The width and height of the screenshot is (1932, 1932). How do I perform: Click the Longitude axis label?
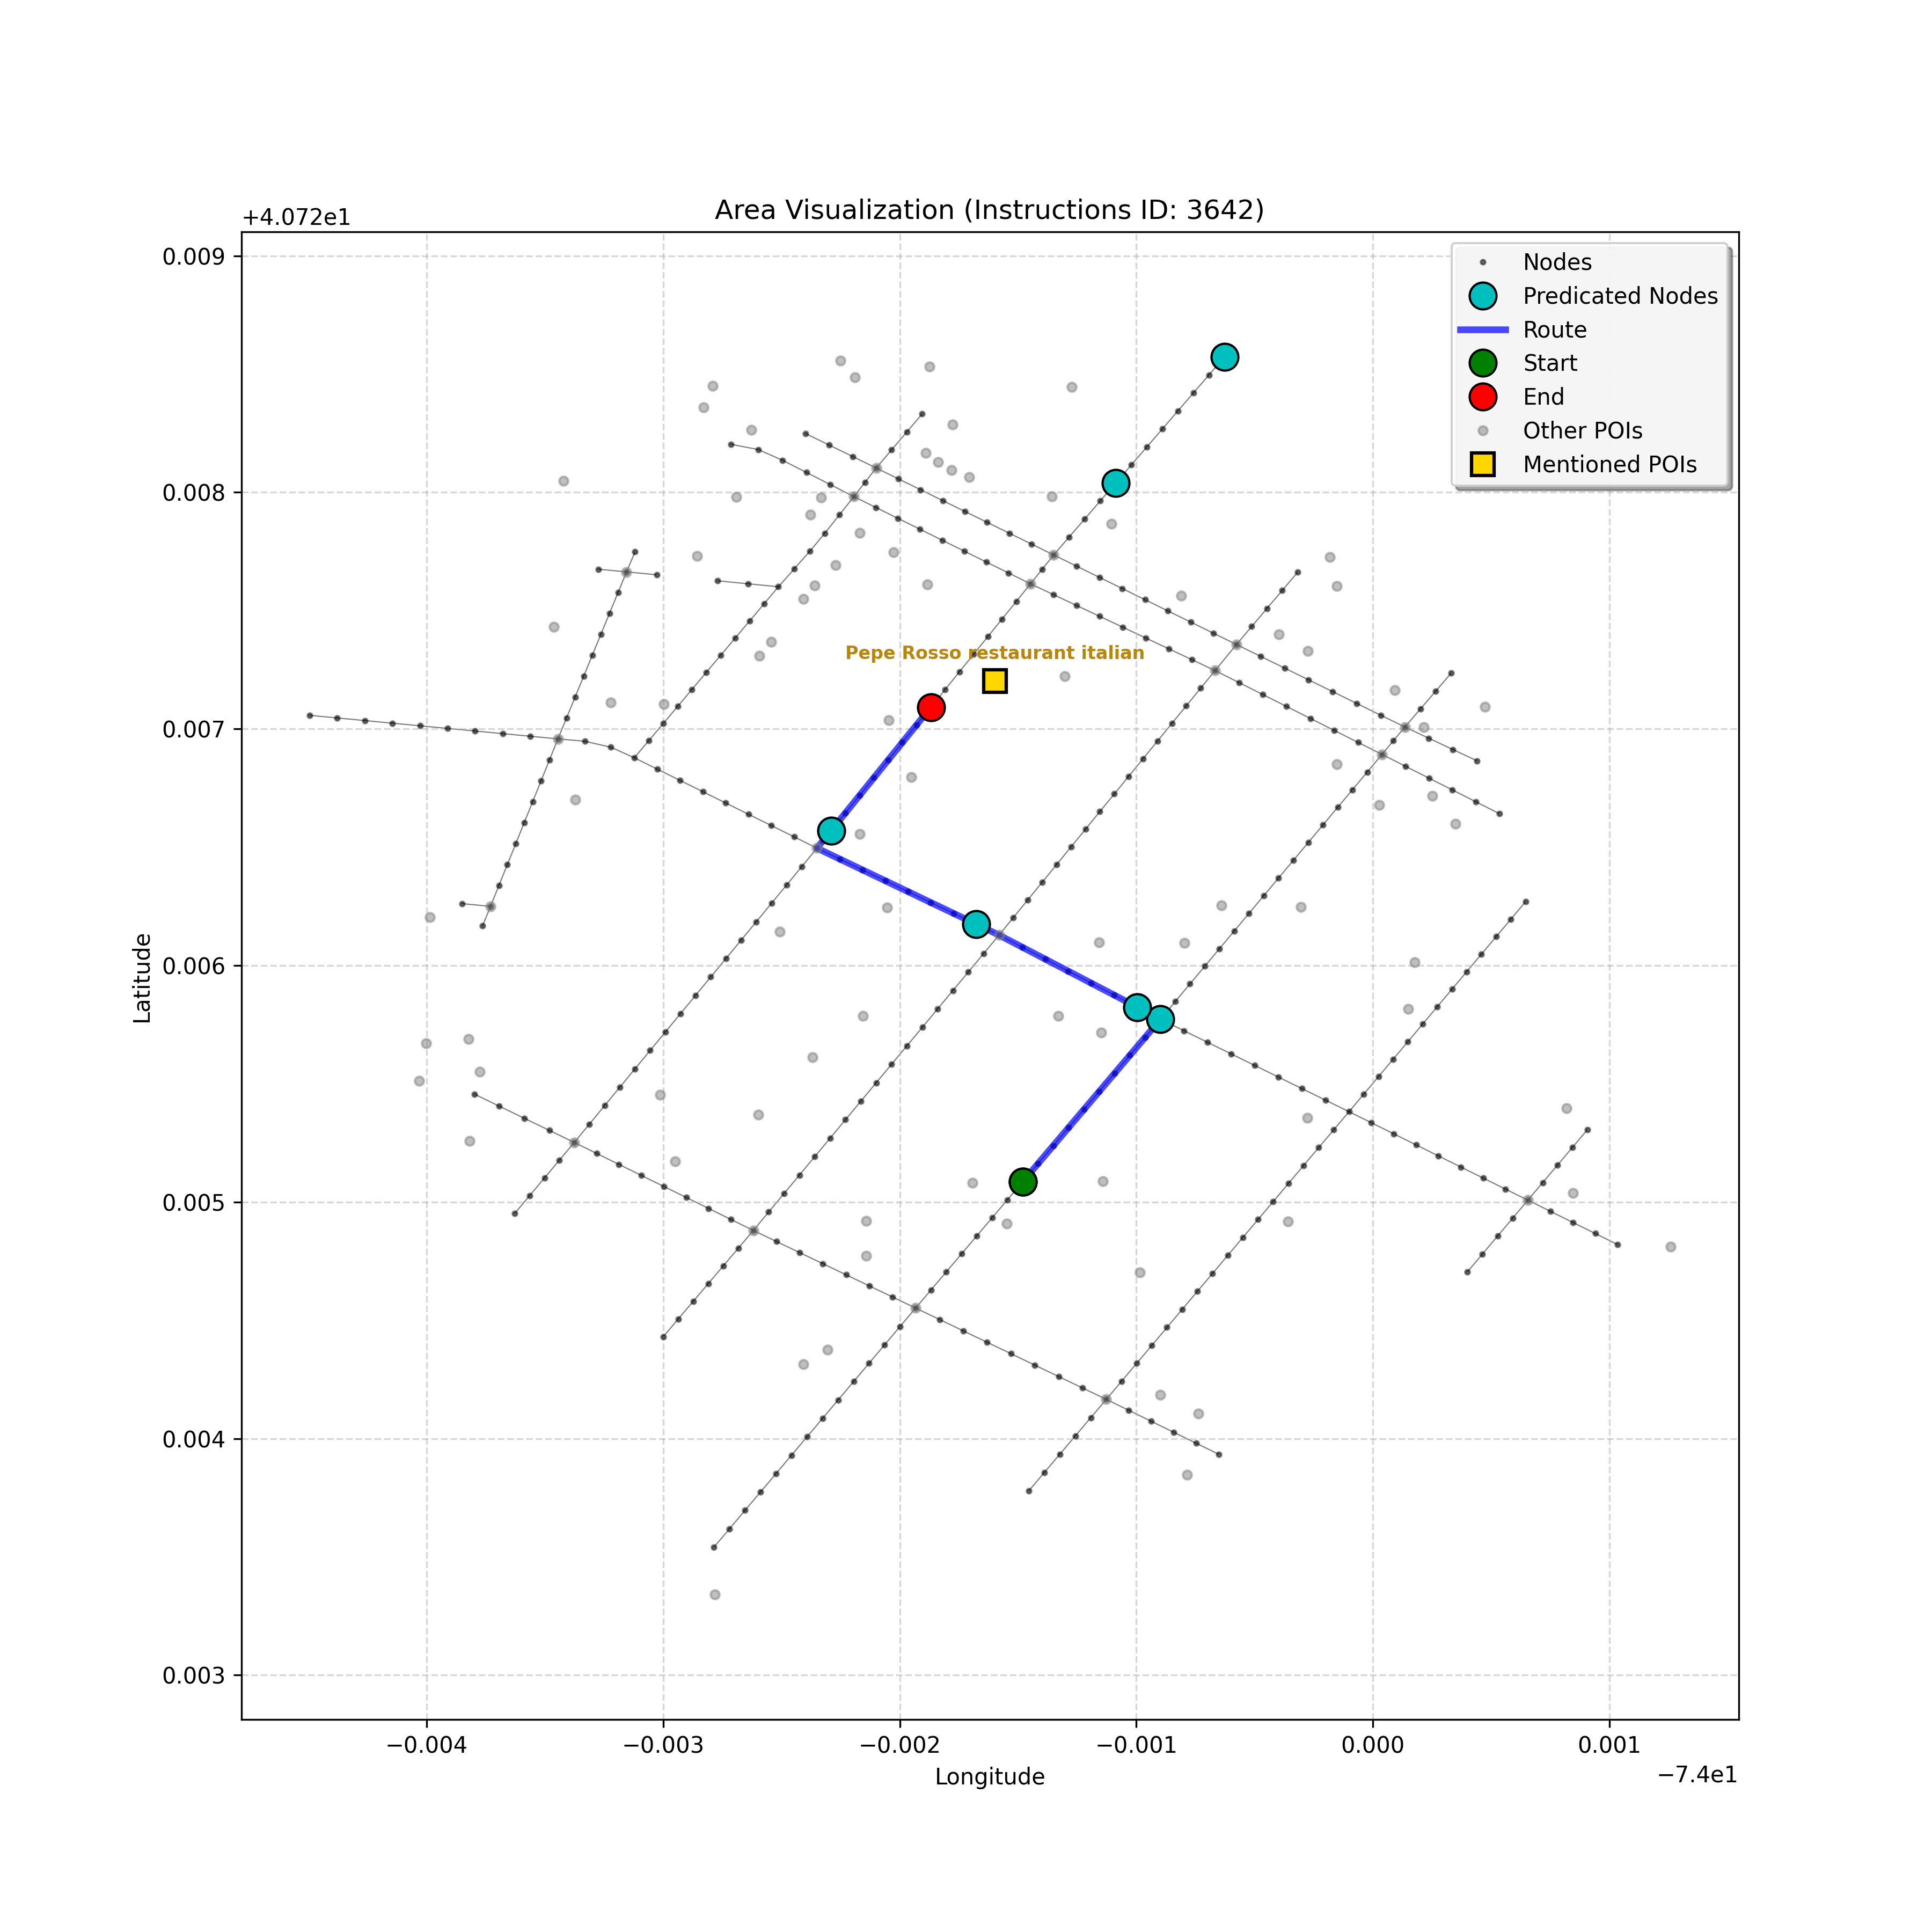pos(989,1777)
